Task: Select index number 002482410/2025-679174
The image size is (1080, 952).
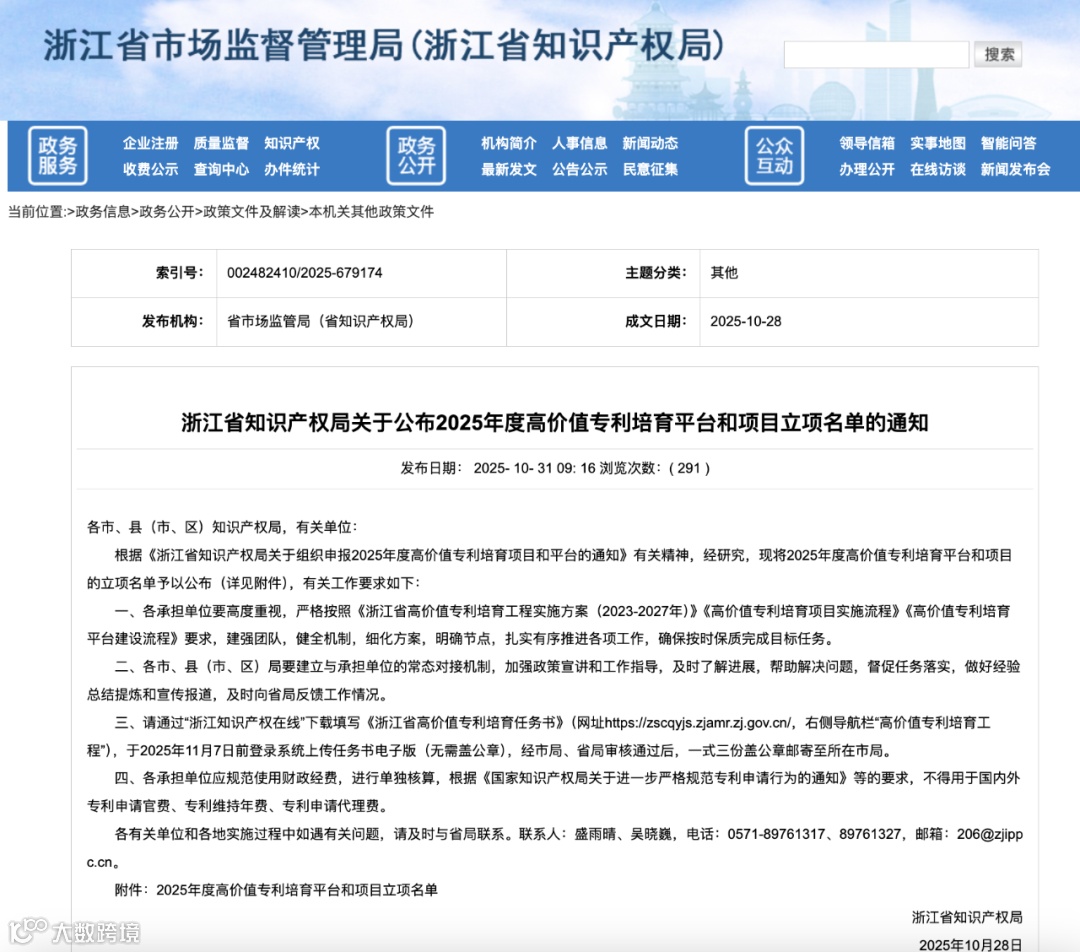Action: (304, 273)
